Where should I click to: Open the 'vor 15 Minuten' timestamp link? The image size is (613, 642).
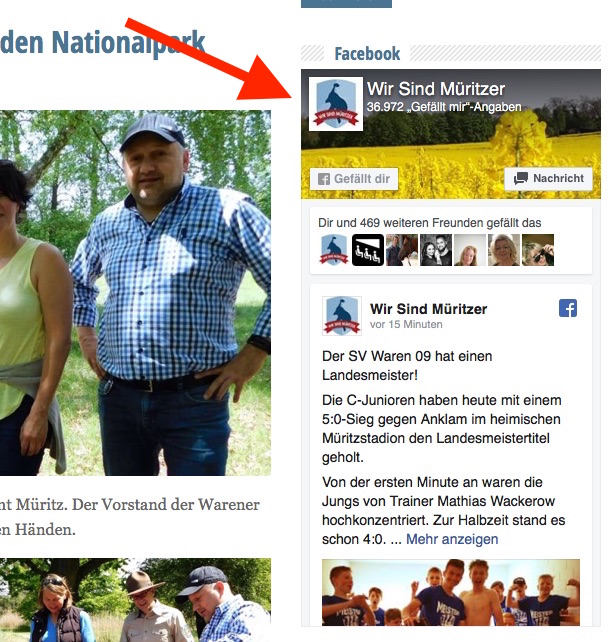tap(406, 324)
